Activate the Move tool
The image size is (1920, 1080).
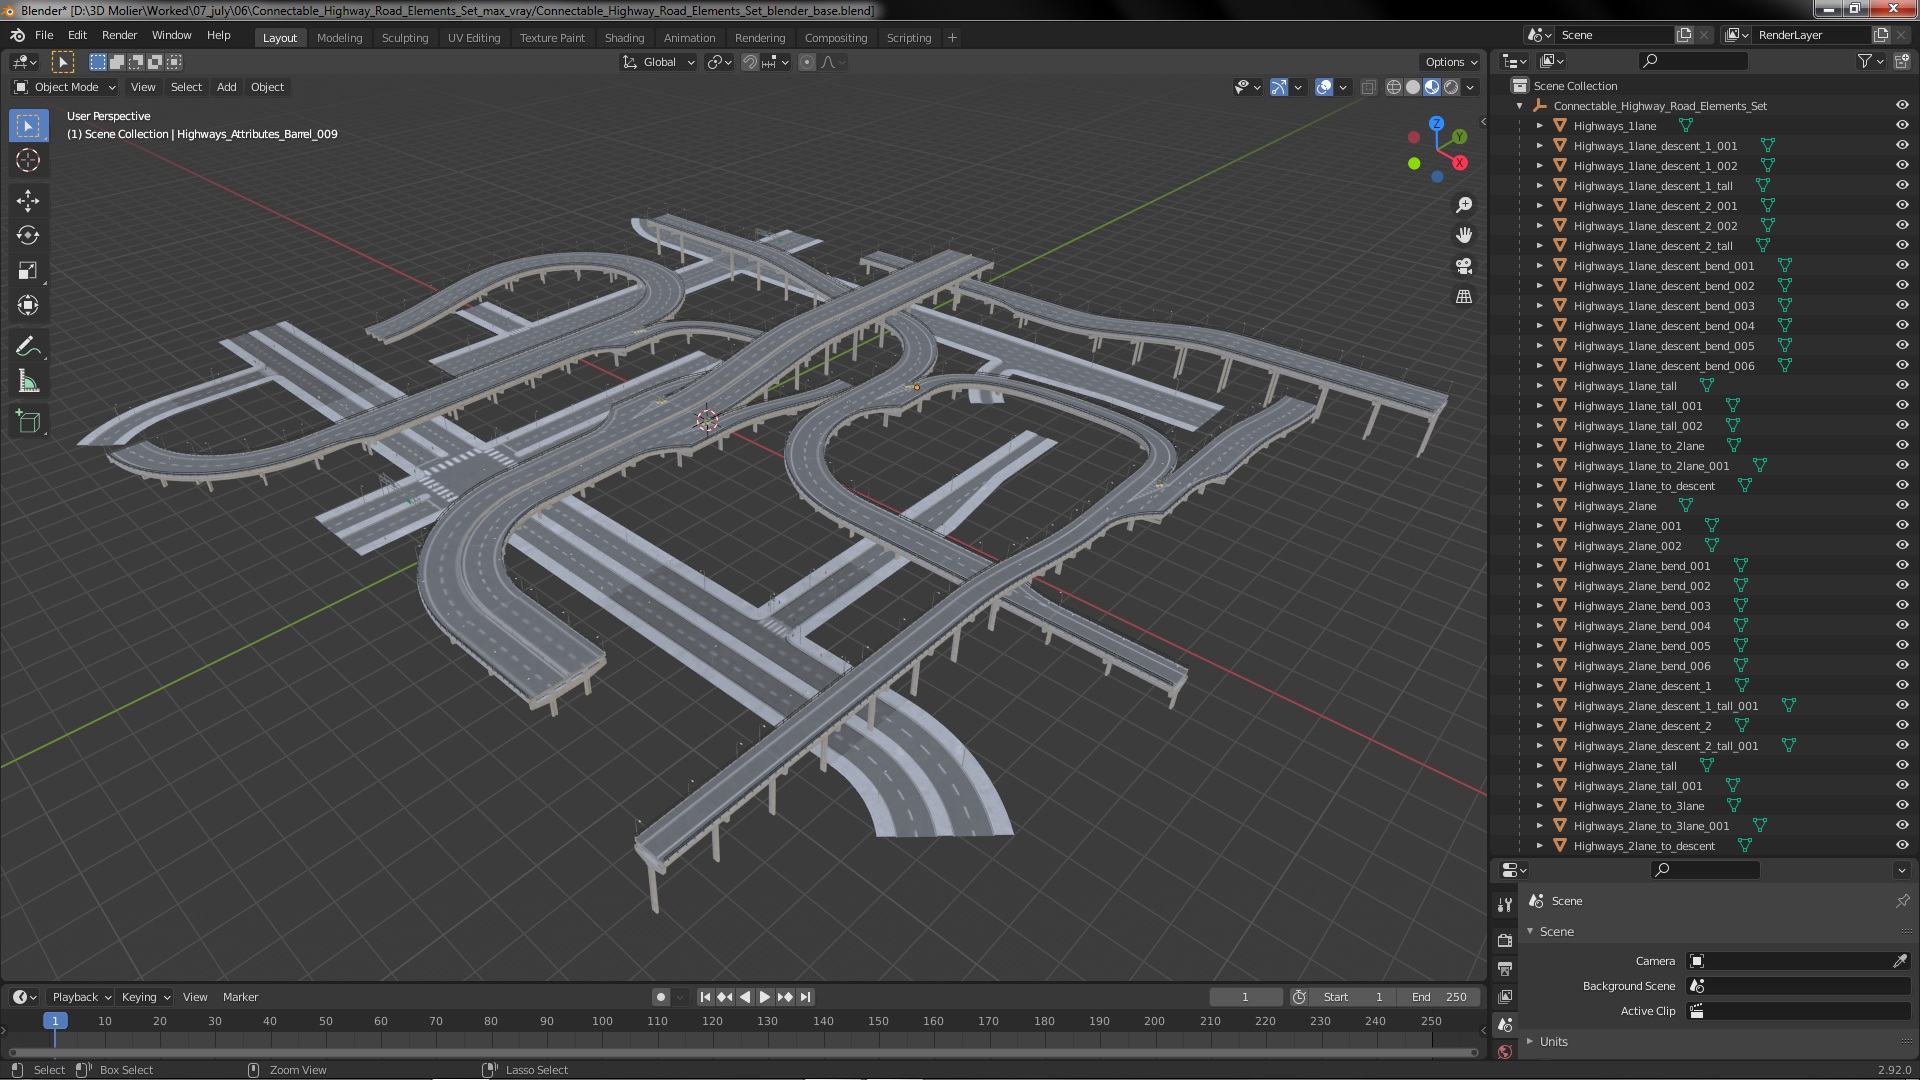pos(28,200)
